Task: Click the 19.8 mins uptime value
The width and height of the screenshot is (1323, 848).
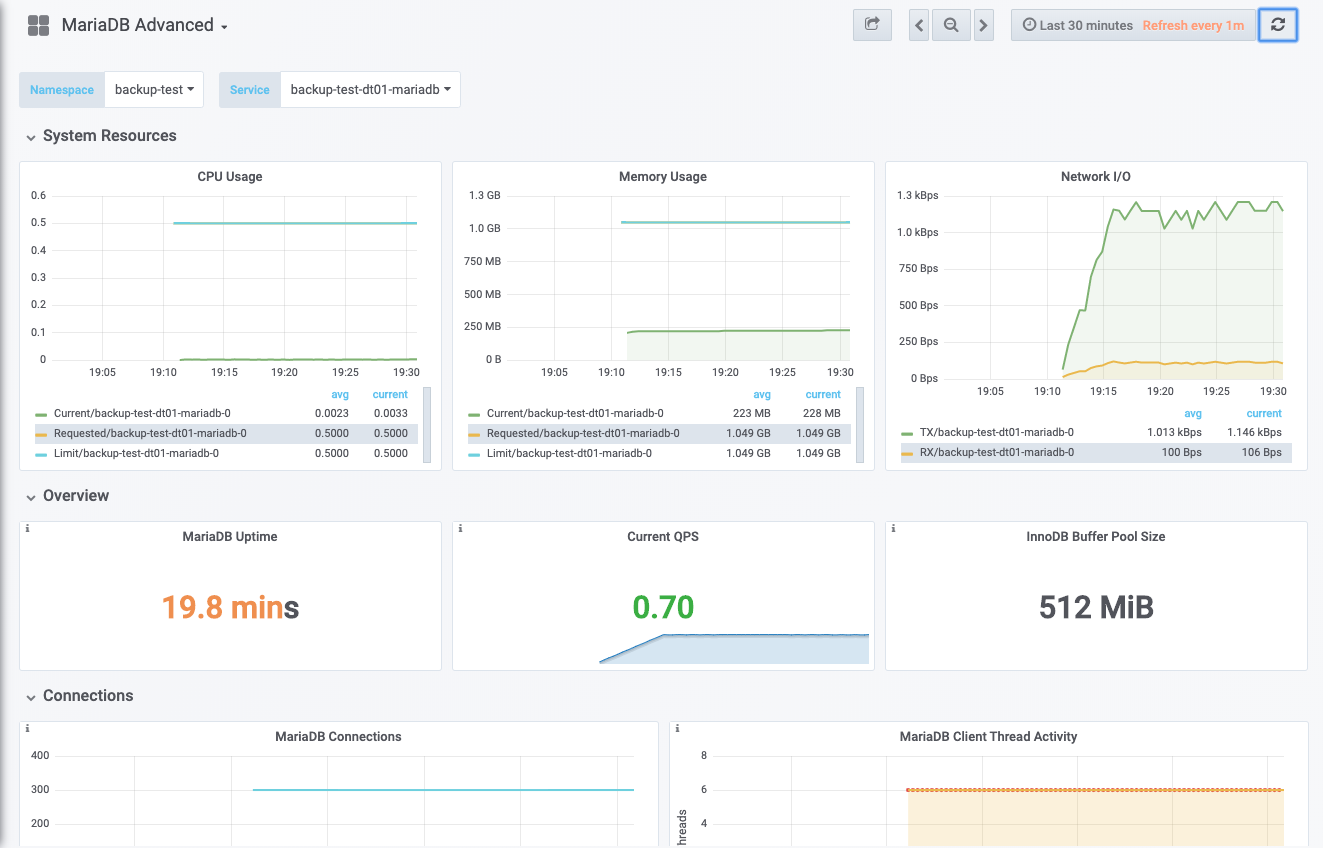Action: (230, 607)
